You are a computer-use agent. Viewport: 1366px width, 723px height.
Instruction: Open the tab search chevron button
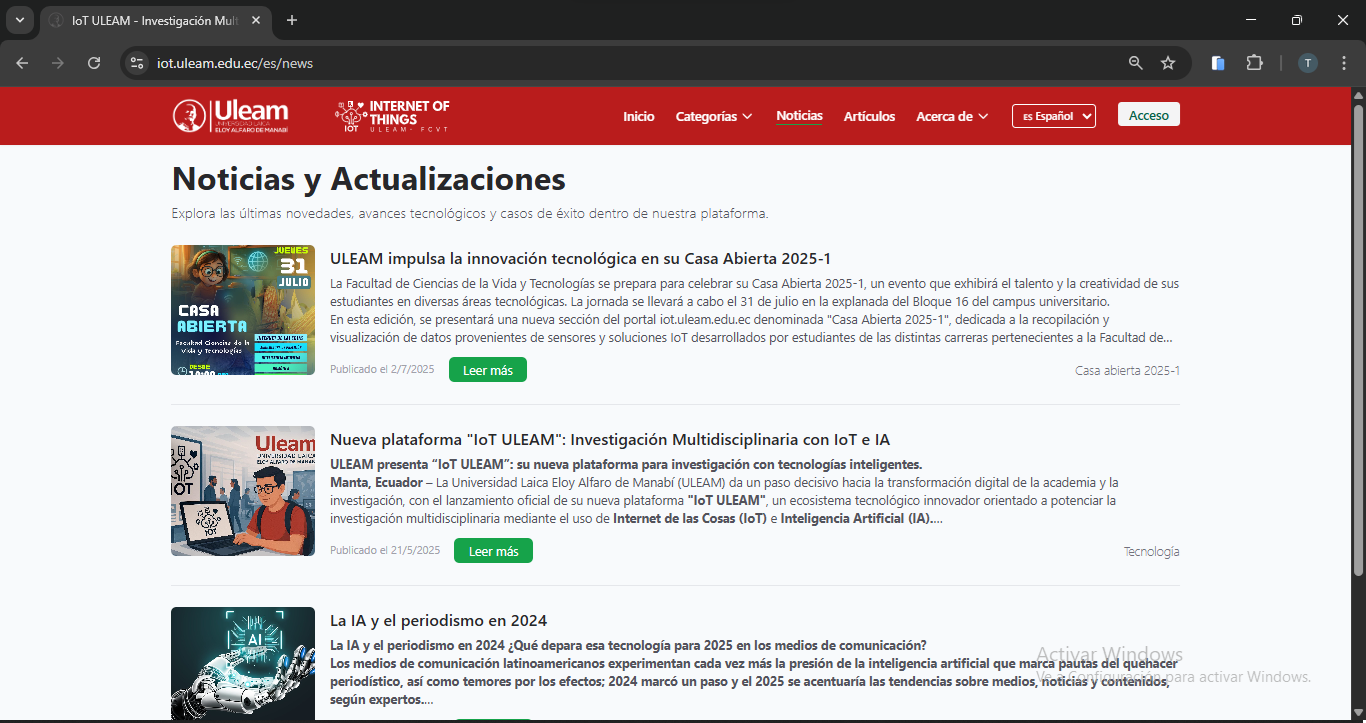(19, 20)
